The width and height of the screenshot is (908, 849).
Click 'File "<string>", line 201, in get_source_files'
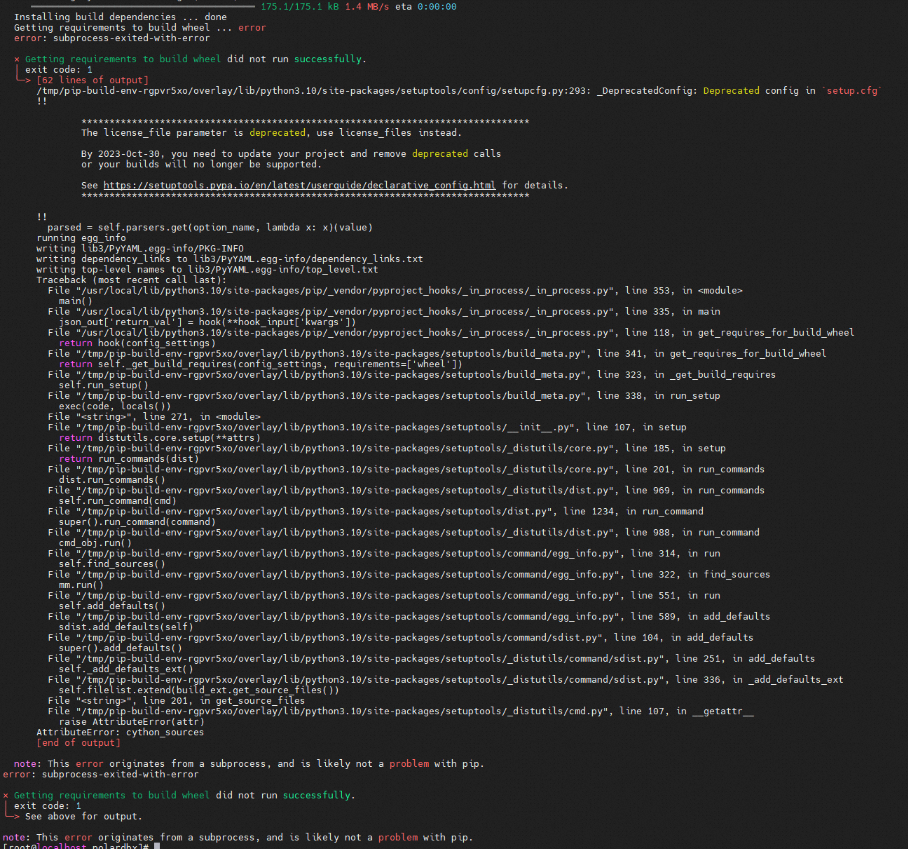[176, 701]
